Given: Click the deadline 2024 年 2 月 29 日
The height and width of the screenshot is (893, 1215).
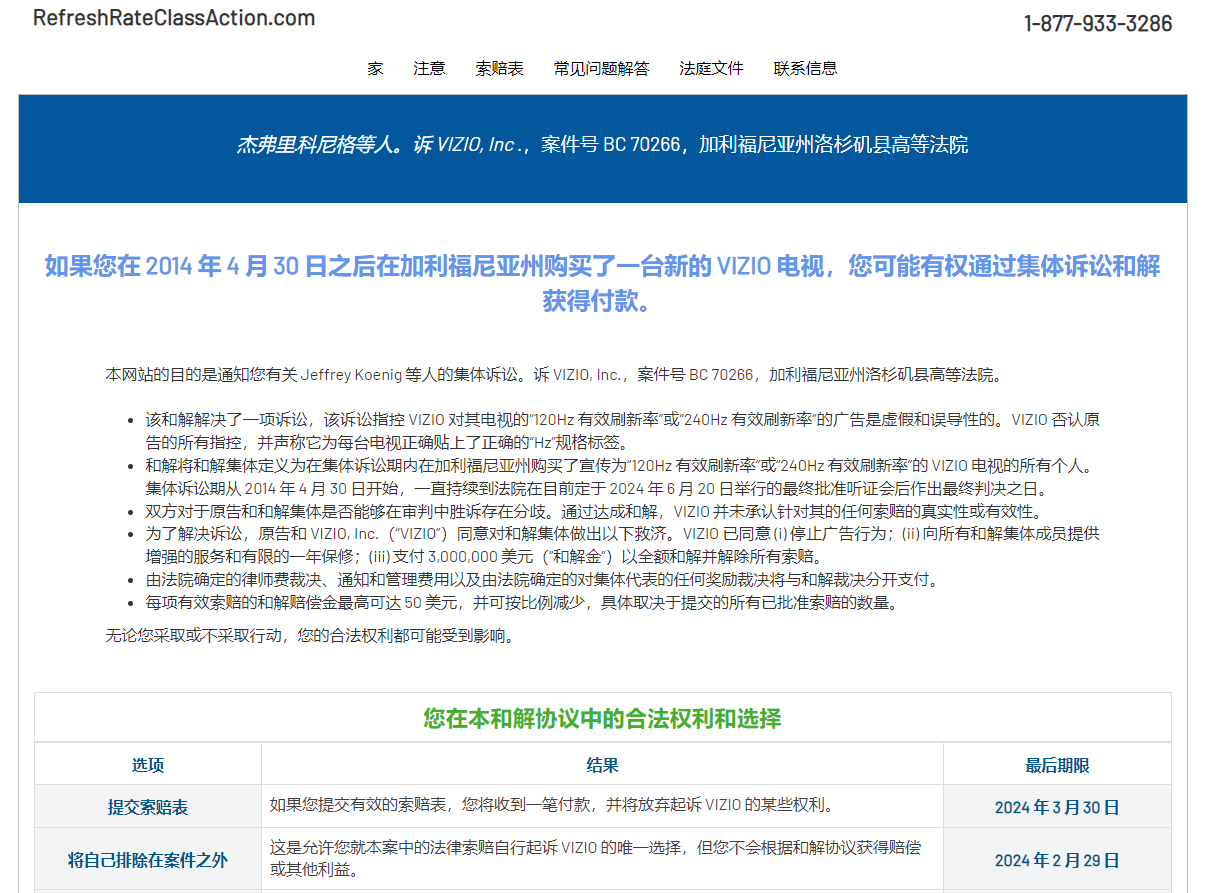Looking at the screenshot, I should (x=1057, y=860).
